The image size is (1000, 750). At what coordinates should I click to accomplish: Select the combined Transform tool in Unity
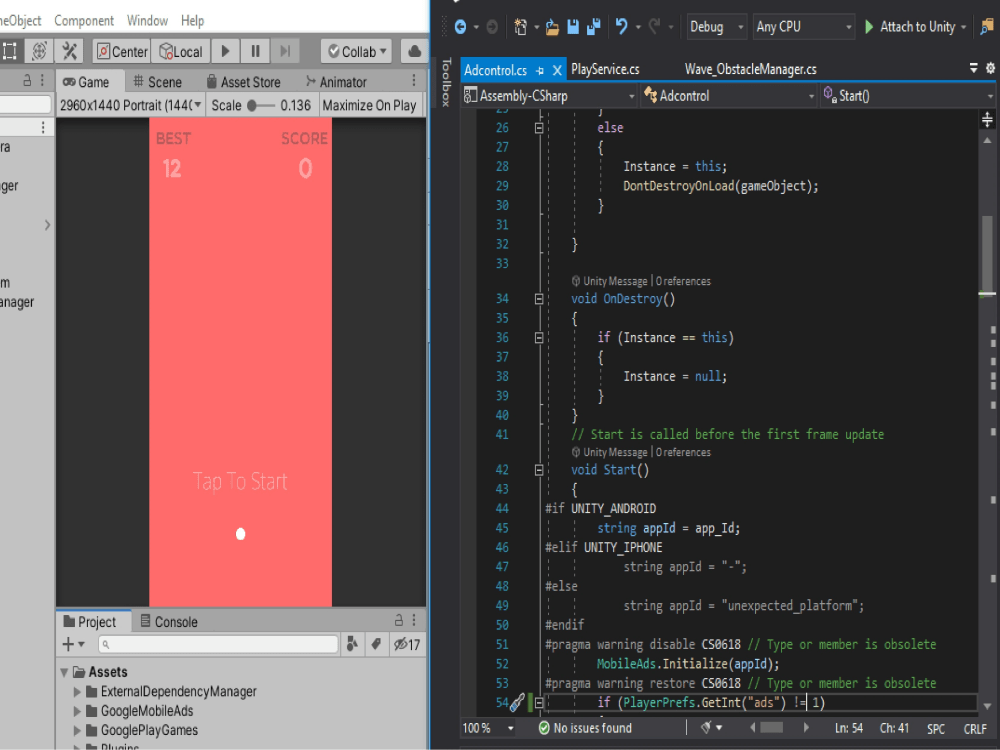click(39, 51)
